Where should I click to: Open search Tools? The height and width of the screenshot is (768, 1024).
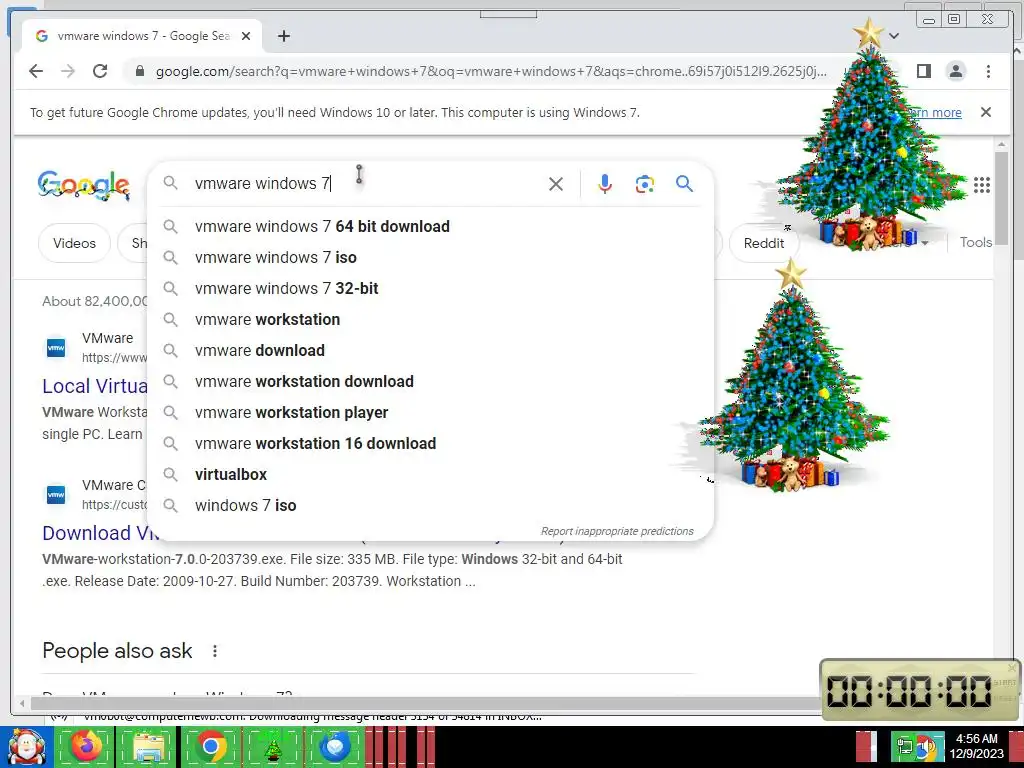point(976,242)
